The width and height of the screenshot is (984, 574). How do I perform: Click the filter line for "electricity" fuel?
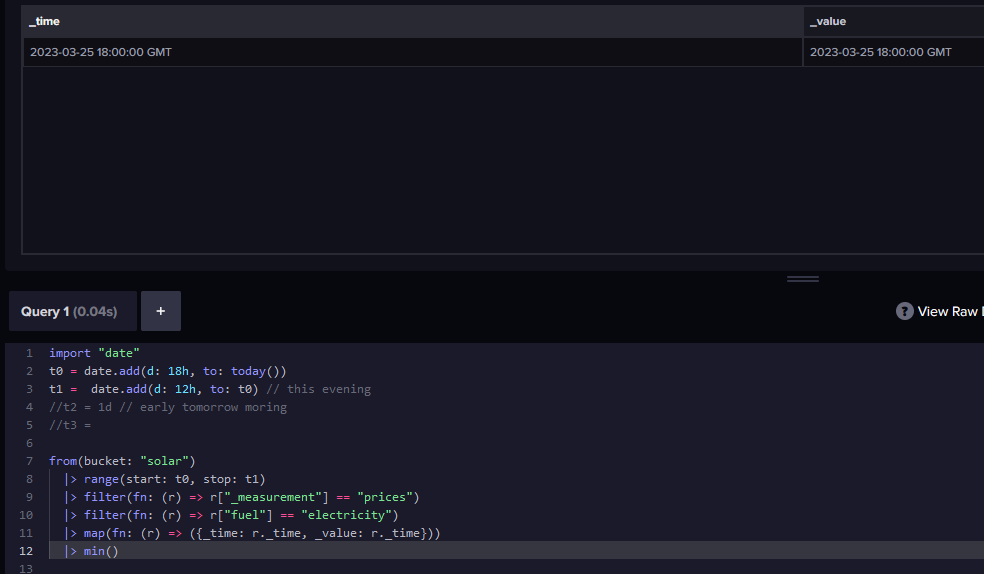(x=231, y=515)
